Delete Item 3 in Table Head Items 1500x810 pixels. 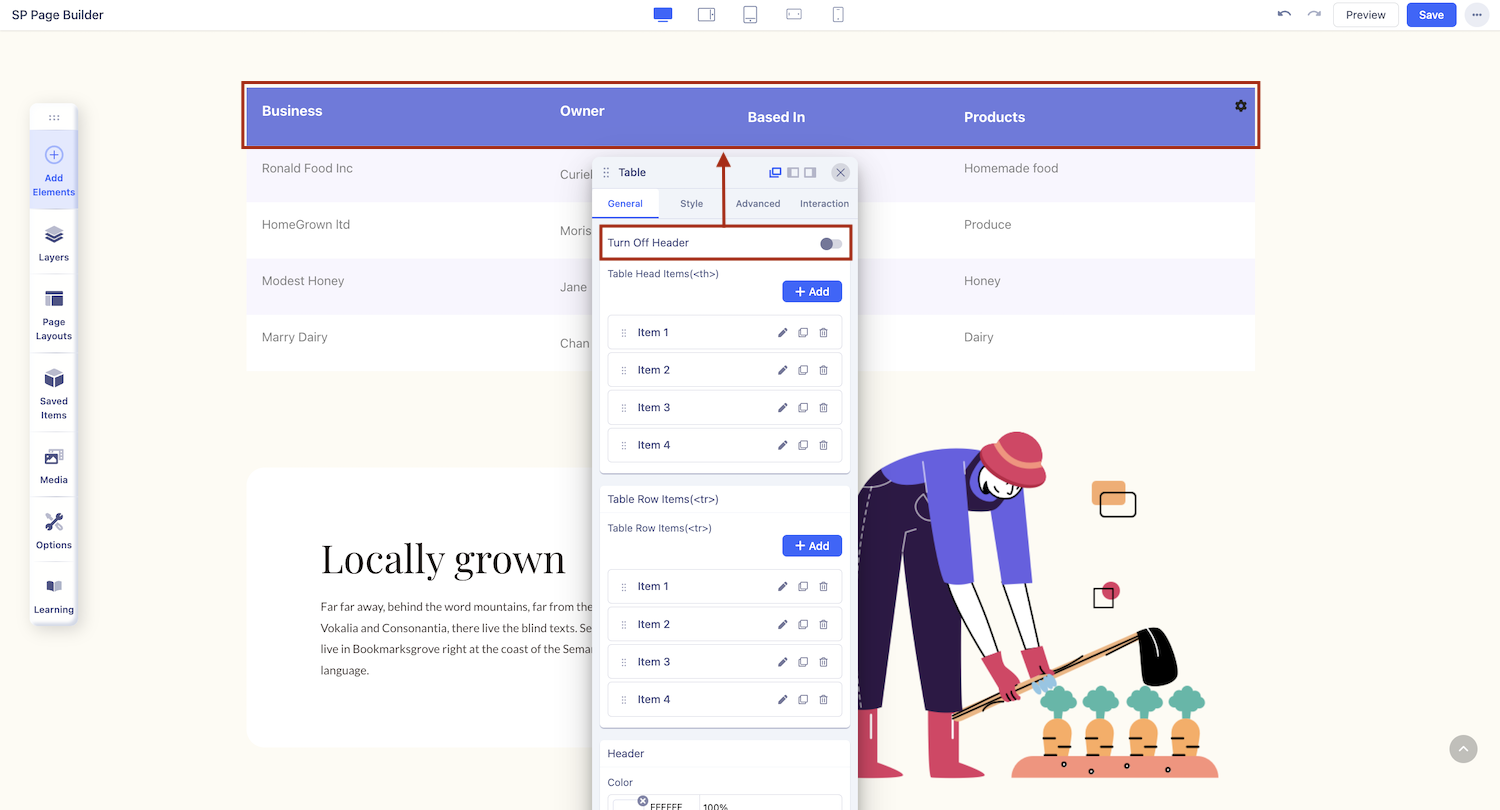pyautogui.click(x=824, y=408)
